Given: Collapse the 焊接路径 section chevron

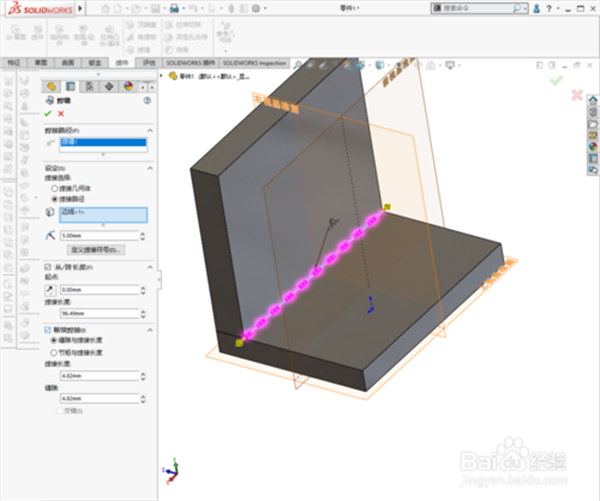Looking at the screenshot, I should pyautogui.click(x=149, y=131).
